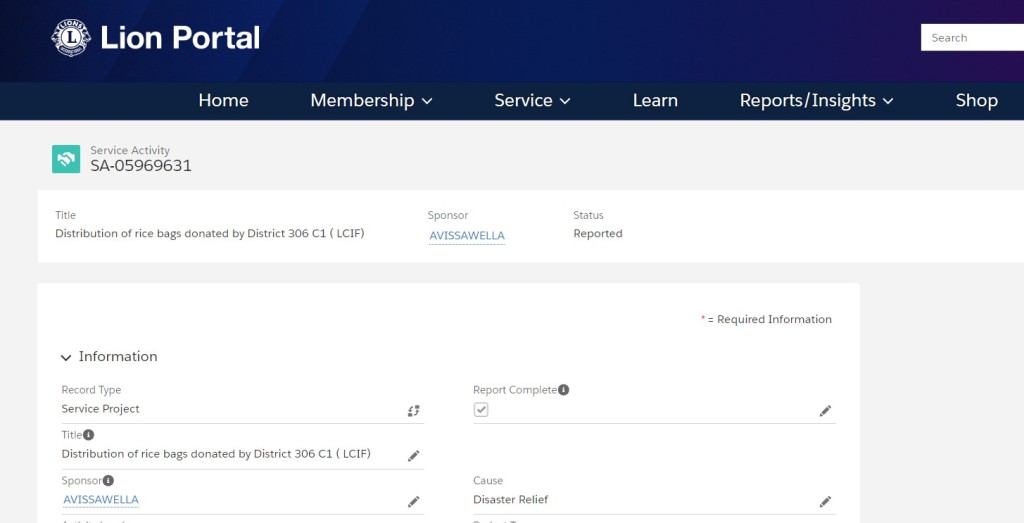The width and height of the screenshot is (1024, 523).
Task: Open AVISSAWELLA sponsor link in header
Action: coord(467,236)
